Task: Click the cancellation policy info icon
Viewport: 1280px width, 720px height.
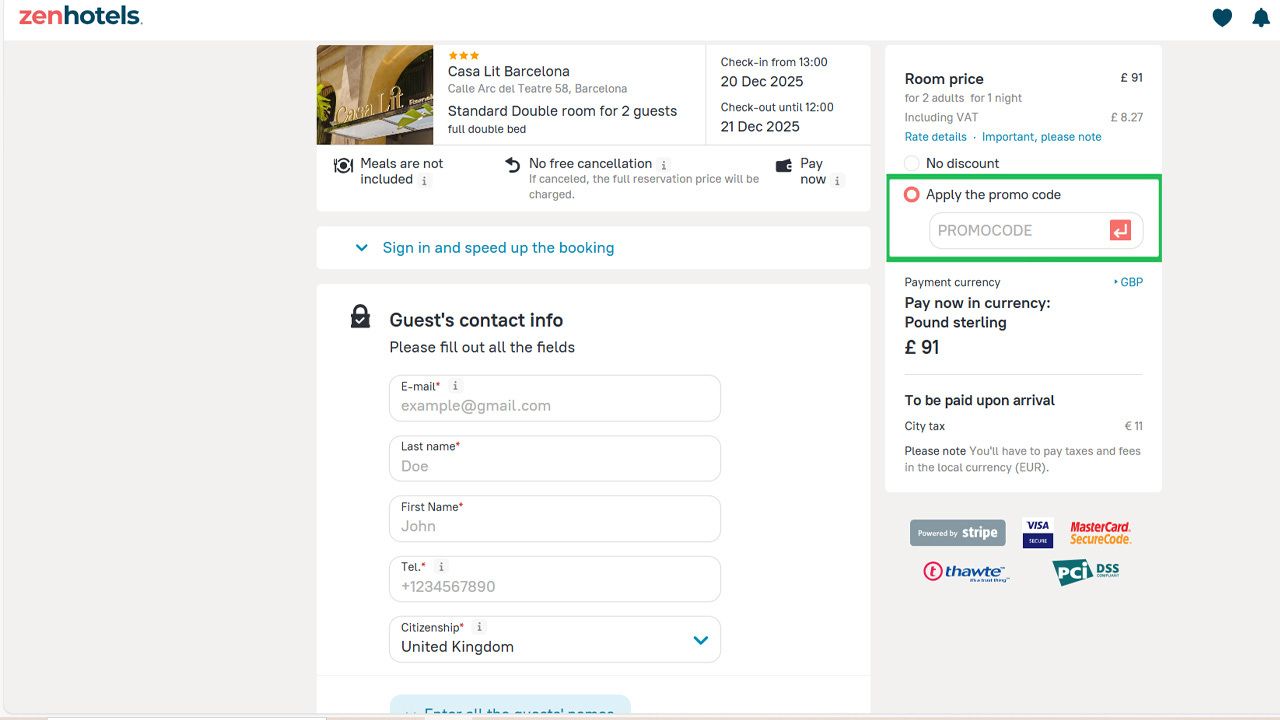Action: pos(664,163)
